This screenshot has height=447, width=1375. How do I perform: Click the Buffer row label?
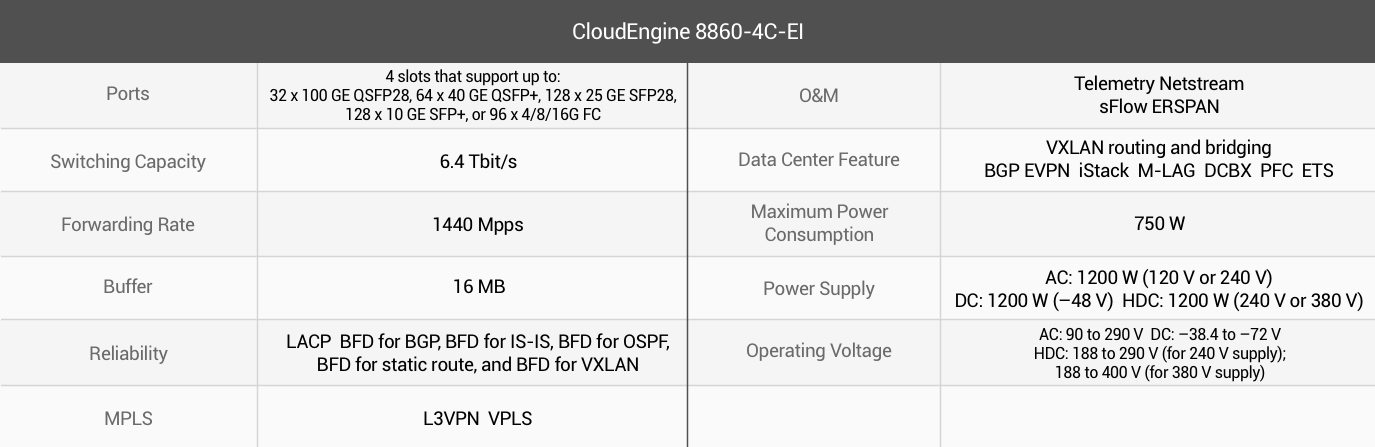[x=128, y=287]
